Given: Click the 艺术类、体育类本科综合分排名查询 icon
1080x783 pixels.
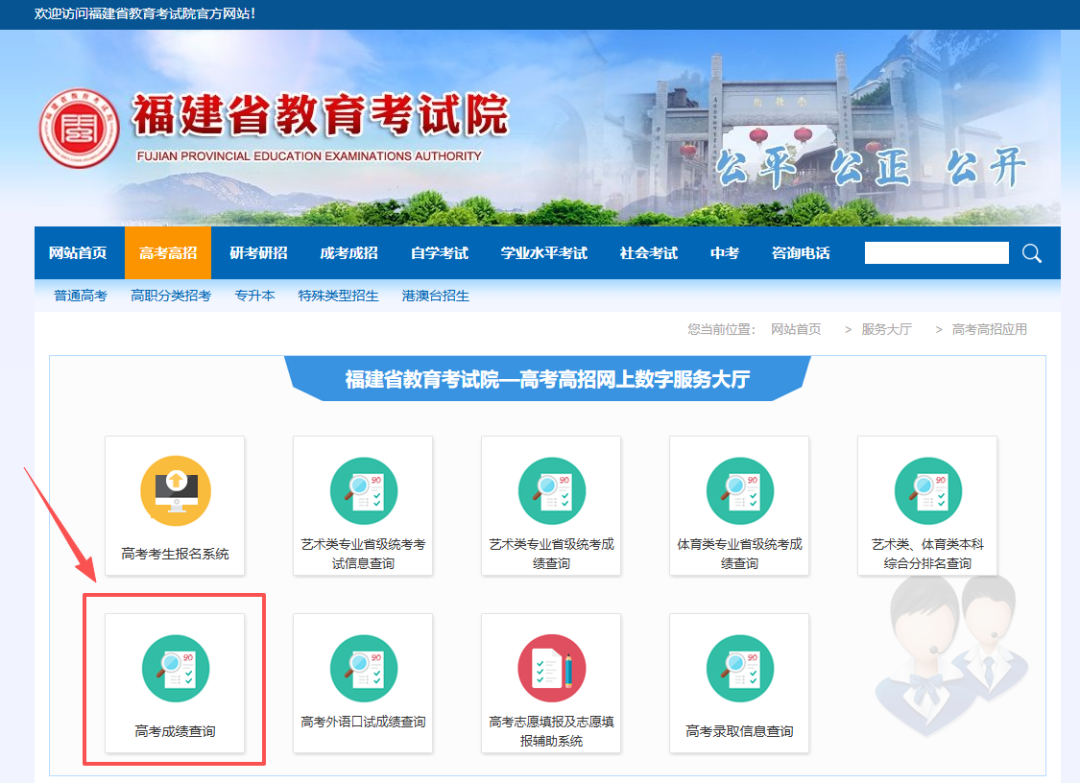Looking at the screenshot, I should (928, 490).
